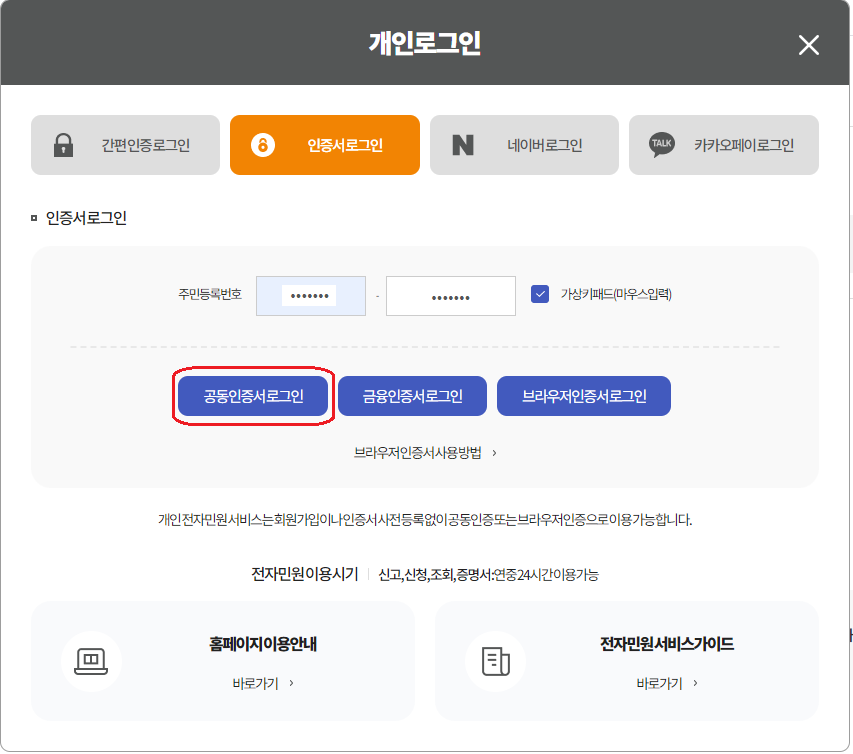Click the 브라우저인증서로그인 button
Image resolution: width=853 pixels, height=754 pixels.
click(x=583, y=396)
